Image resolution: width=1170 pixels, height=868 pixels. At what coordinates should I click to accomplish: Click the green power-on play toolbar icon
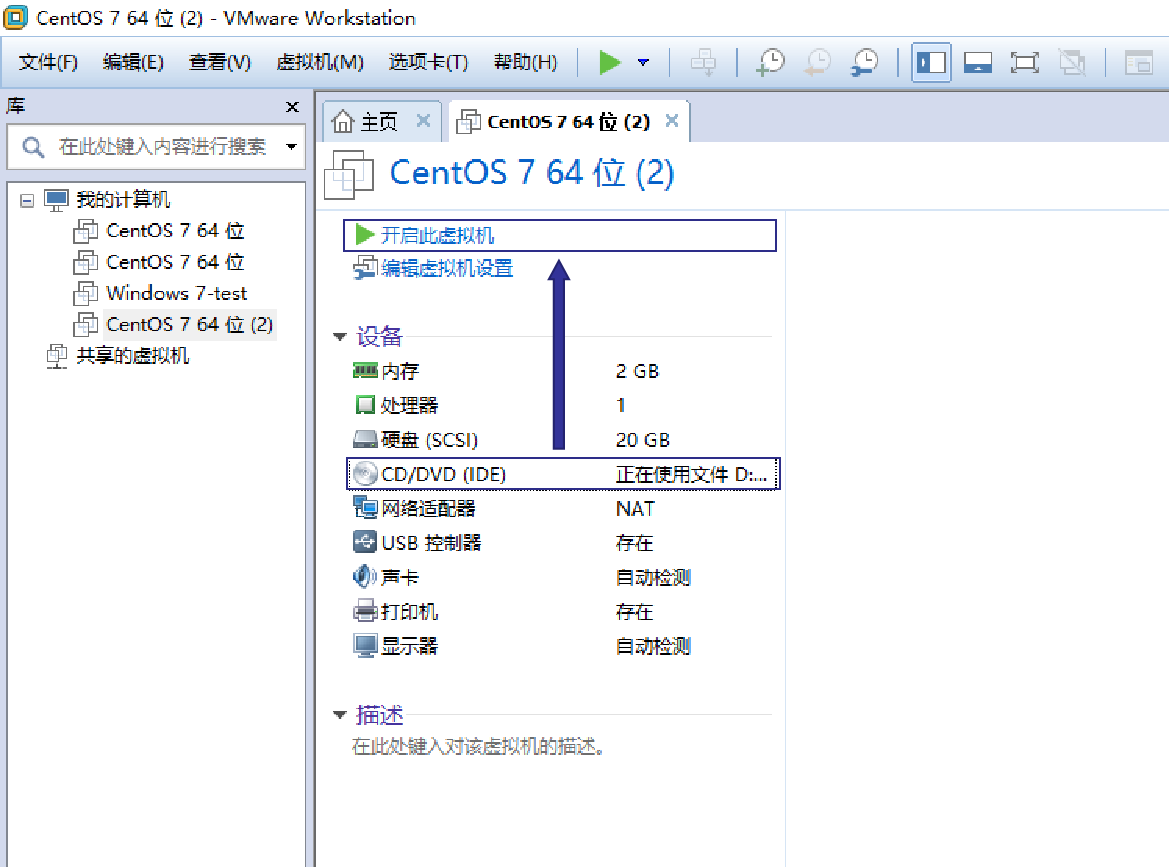tap(610, 62)
